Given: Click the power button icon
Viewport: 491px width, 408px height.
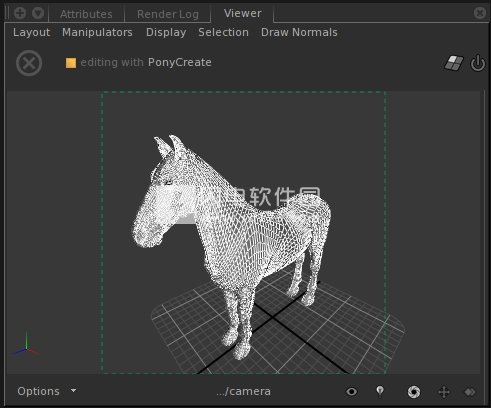Looking at the screenshot, I should click(478, 63).
